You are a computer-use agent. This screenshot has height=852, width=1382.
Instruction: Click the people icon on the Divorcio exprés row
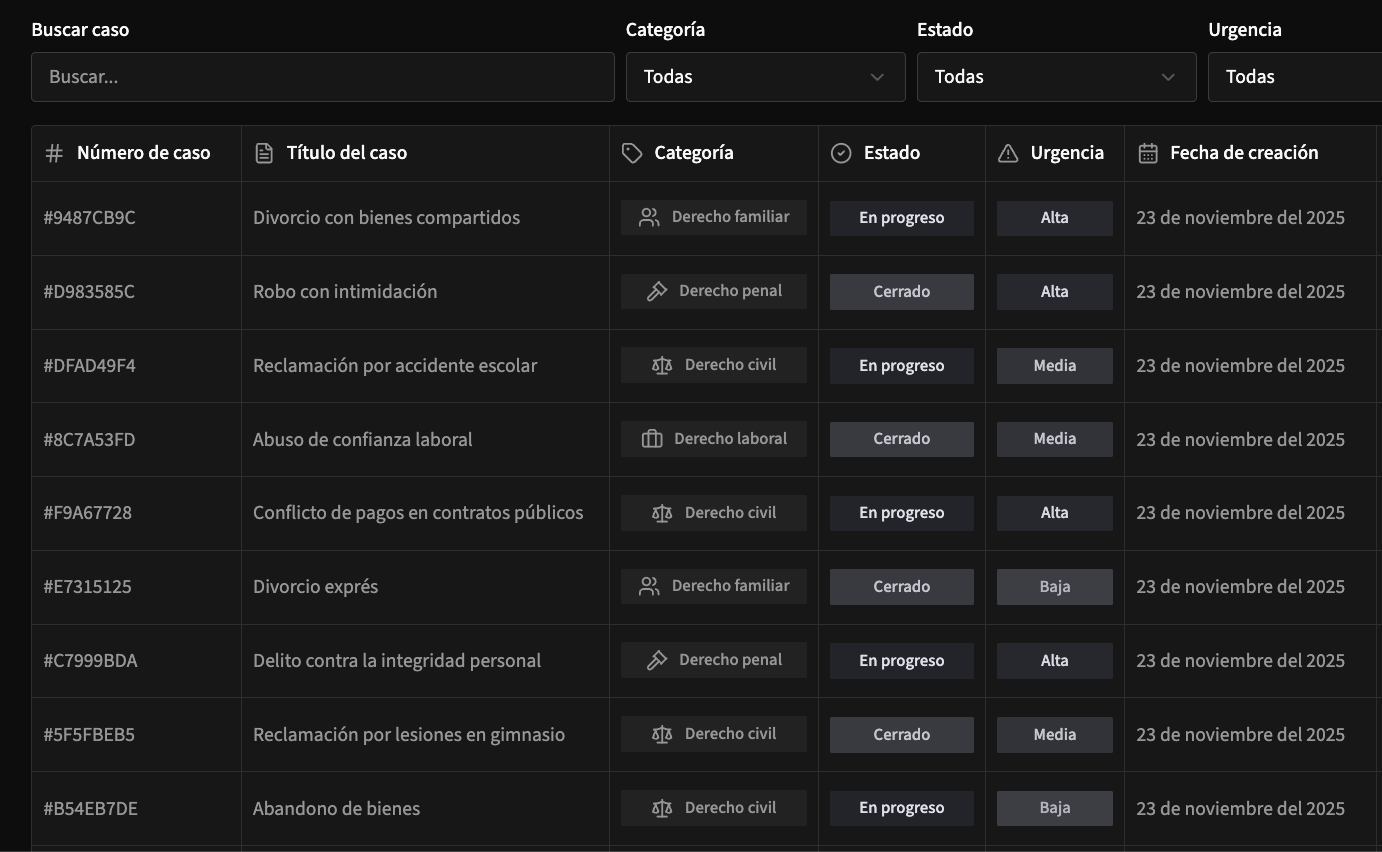coord(650,587)
